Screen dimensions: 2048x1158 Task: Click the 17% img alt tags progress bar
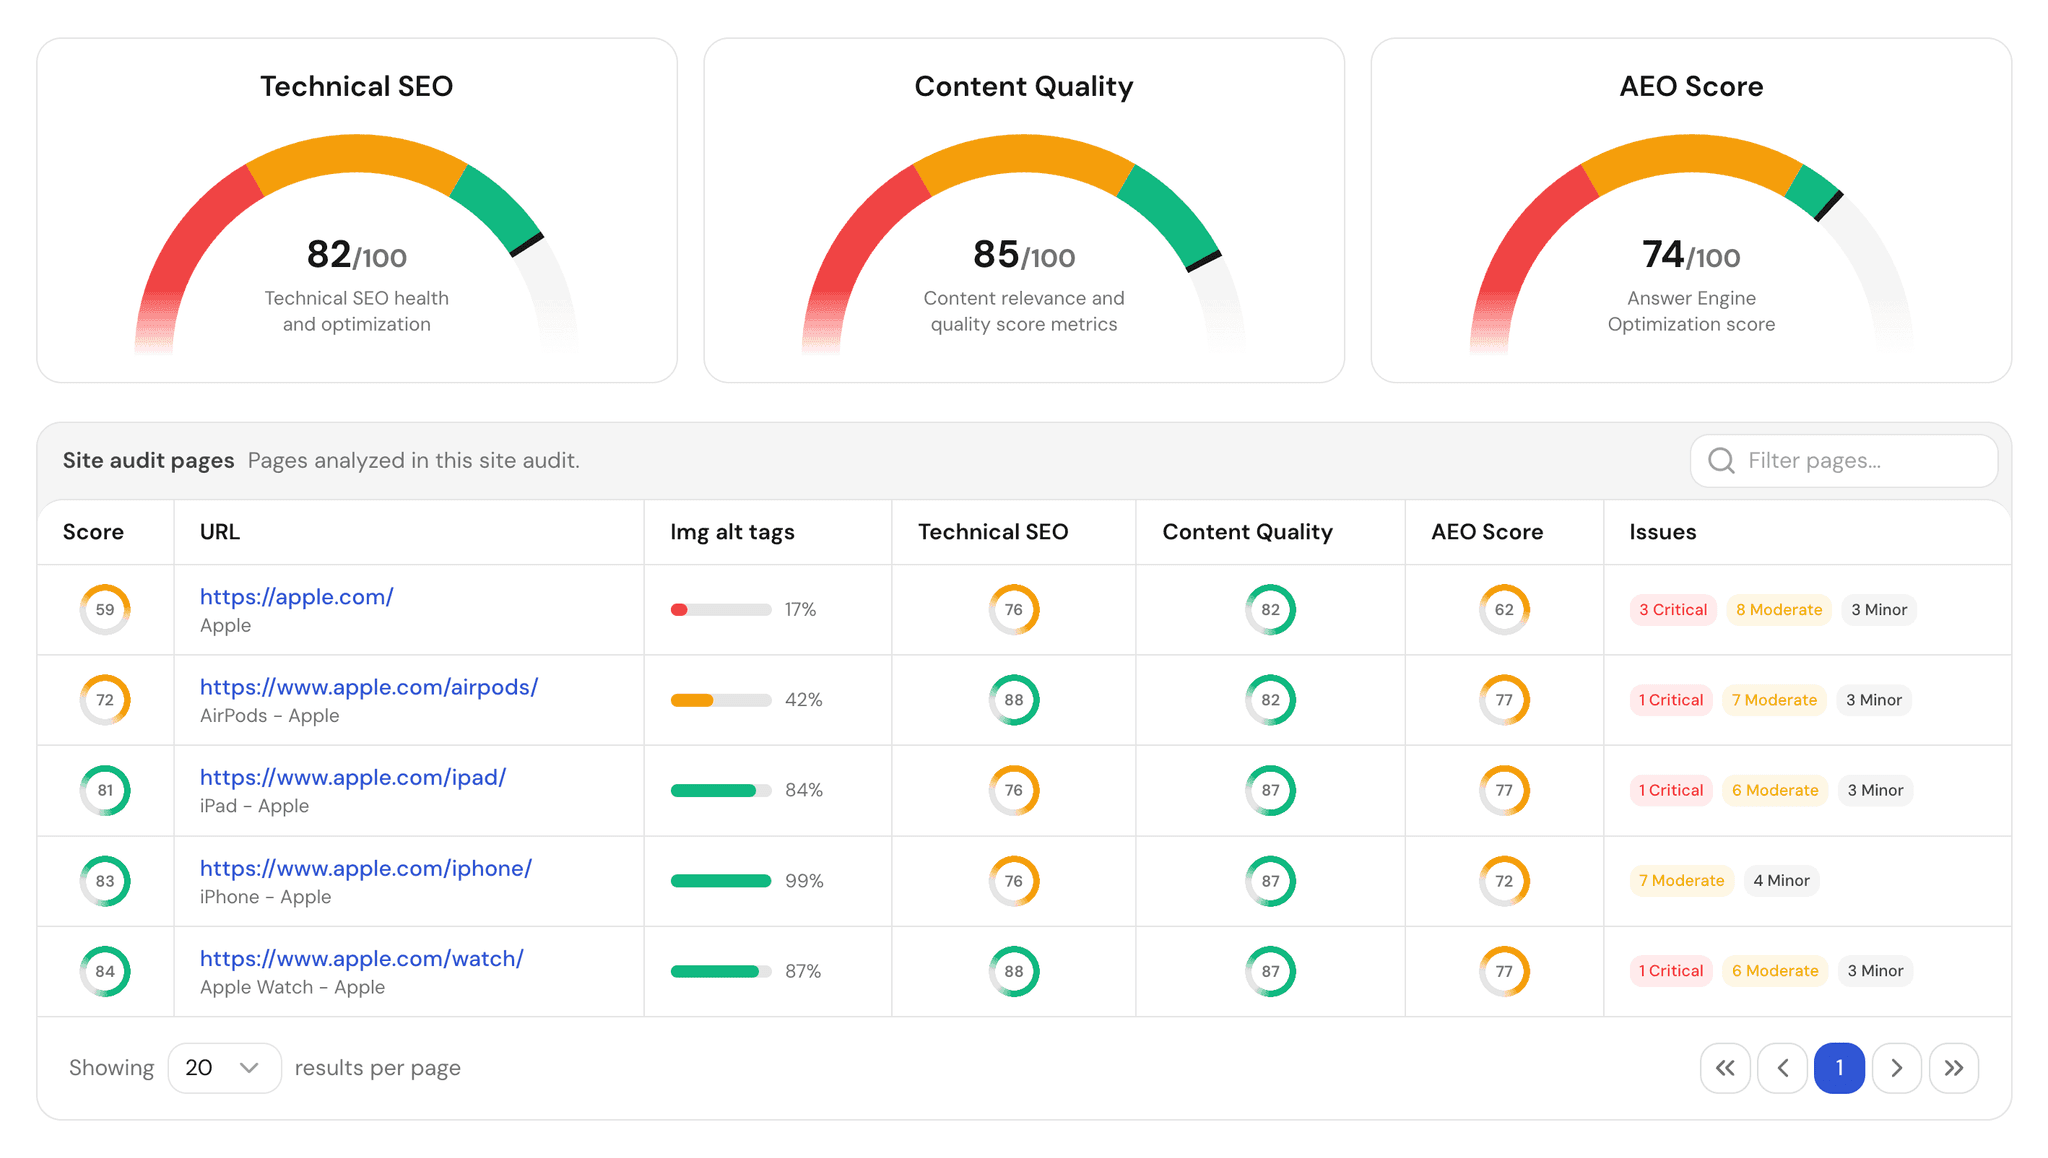(721, 610)
